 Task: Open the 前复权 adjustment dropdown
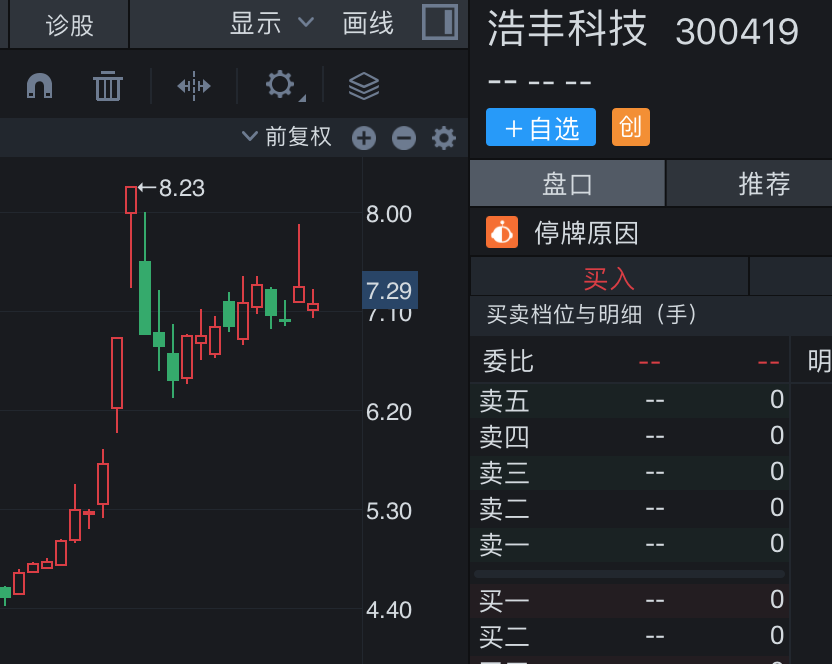click(x=286, y=137)
